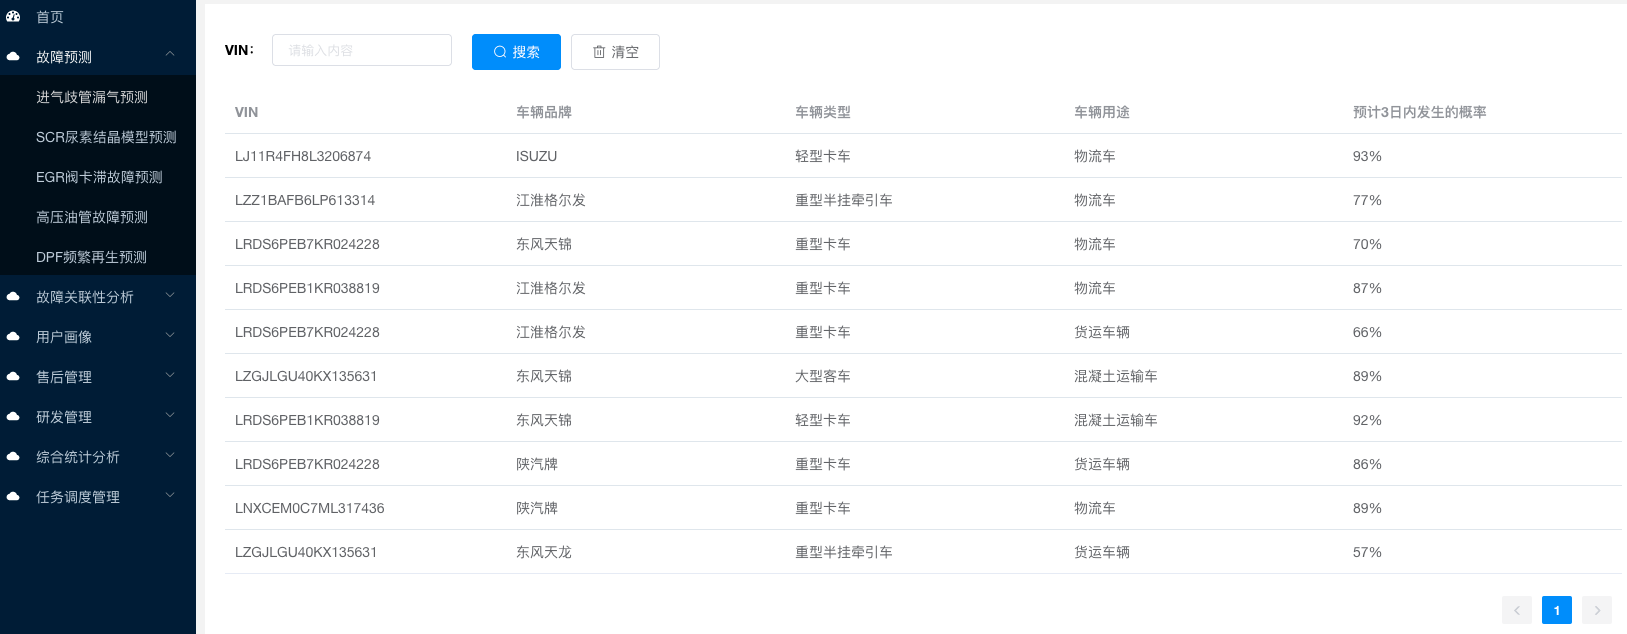Select VIN LZZ1BAFB6LP613314
The height and width of the screenshot is (634, 1627).
tap(305, 200)
